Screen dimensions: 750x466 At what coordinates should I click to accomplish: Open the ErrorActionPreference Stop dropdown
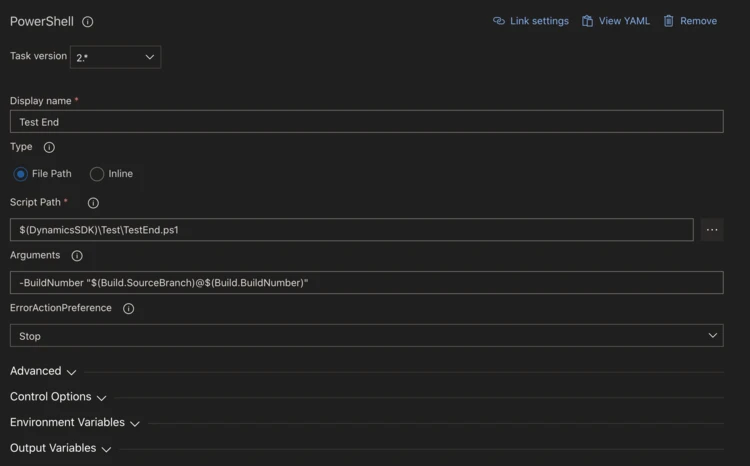[x=366, y=336]
